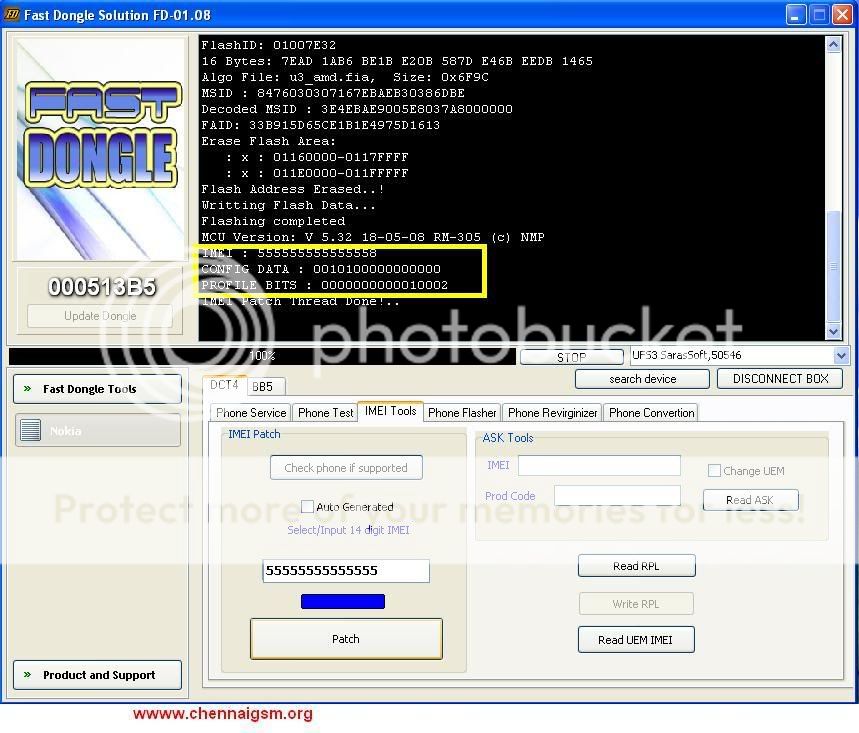This screenshot has width=859, height=733.
Task: Click the Select/Input 14 digit IMEI label
Action: [348, 530]
